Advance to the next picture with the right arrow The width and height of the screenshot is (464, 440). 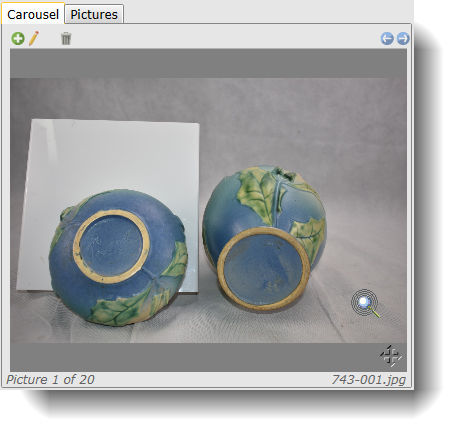[x=403, y=39]
